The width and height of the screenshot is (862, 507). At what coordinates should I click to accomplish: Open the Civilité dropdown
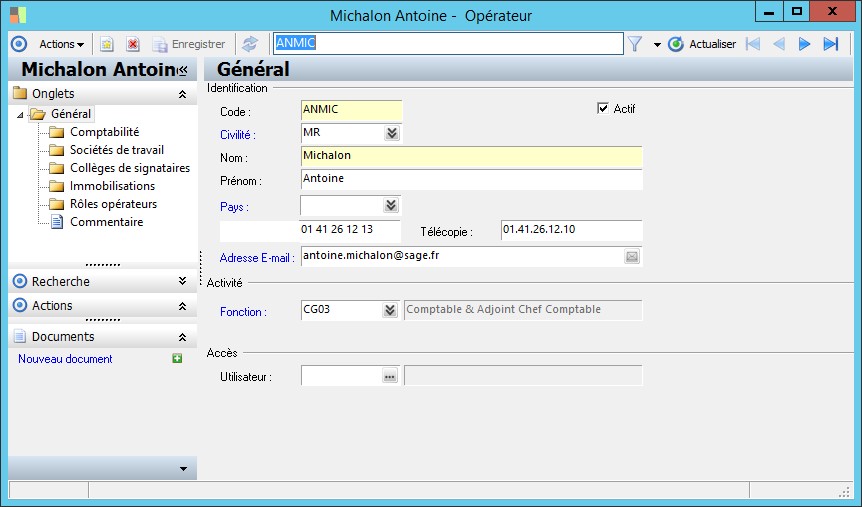coord(391,133)
